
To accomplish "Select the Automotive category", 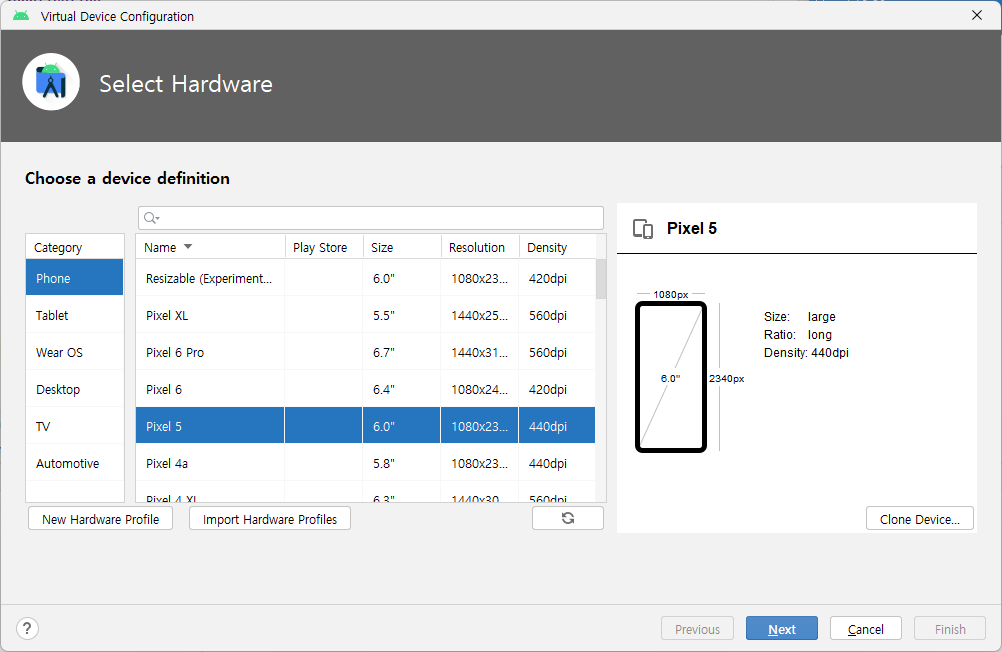I will (74, 463).
